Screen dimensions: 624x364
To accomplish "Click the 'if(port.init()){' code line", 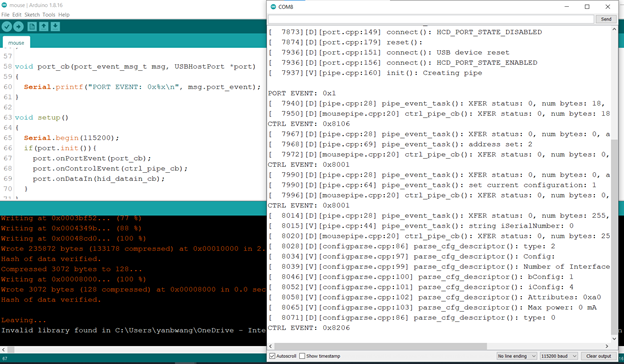I will 60,148.
